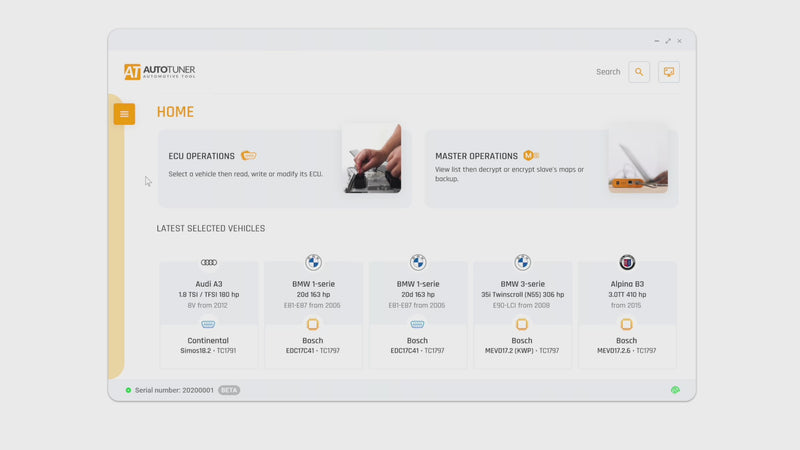Click the M badge beside Master Operations
The image size is (800, 450).
click(x=530, y=156)
